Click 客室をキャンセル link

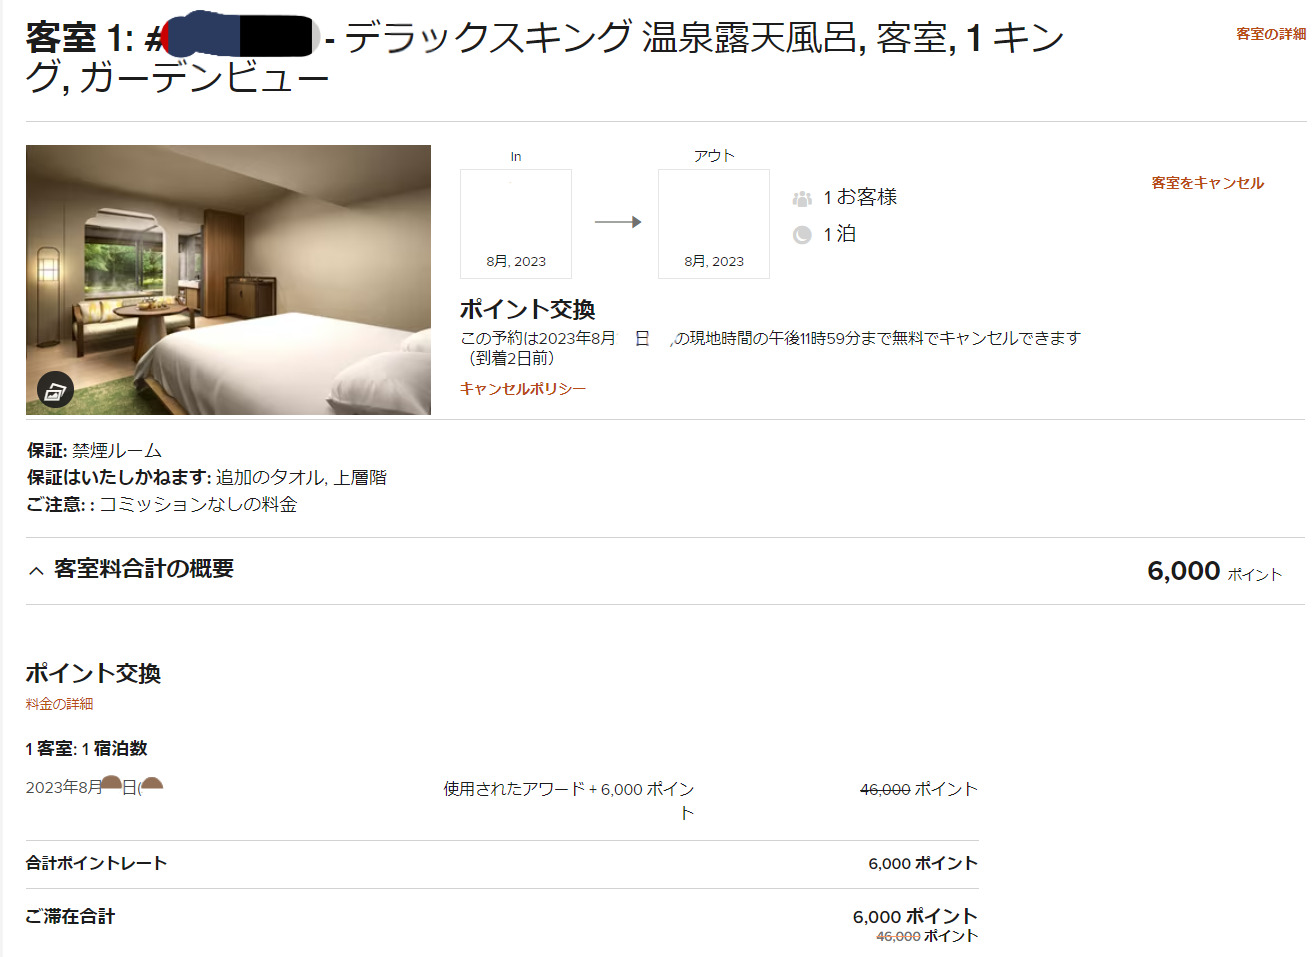pos(1207,183)
